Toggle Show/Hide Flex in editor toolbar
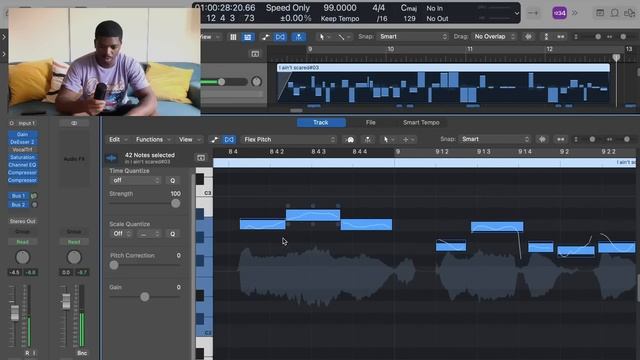This screenshot has height=360, width=640. (229, 140)
